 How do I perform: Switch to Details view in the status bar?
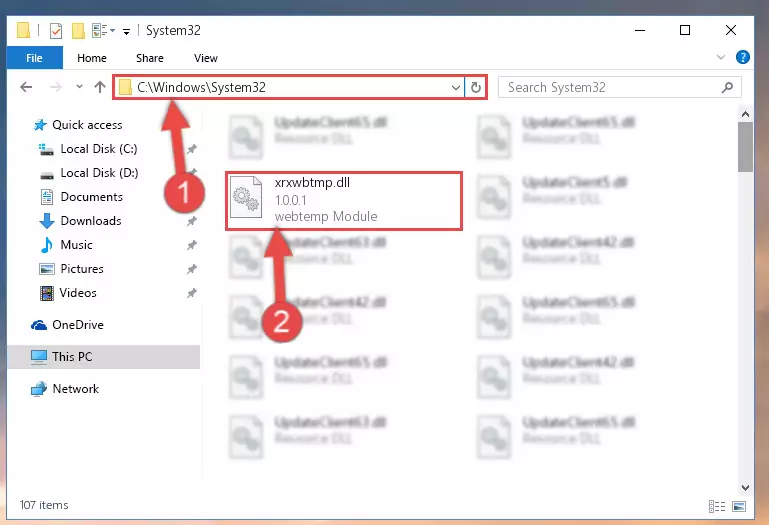(x=717, y=506)
